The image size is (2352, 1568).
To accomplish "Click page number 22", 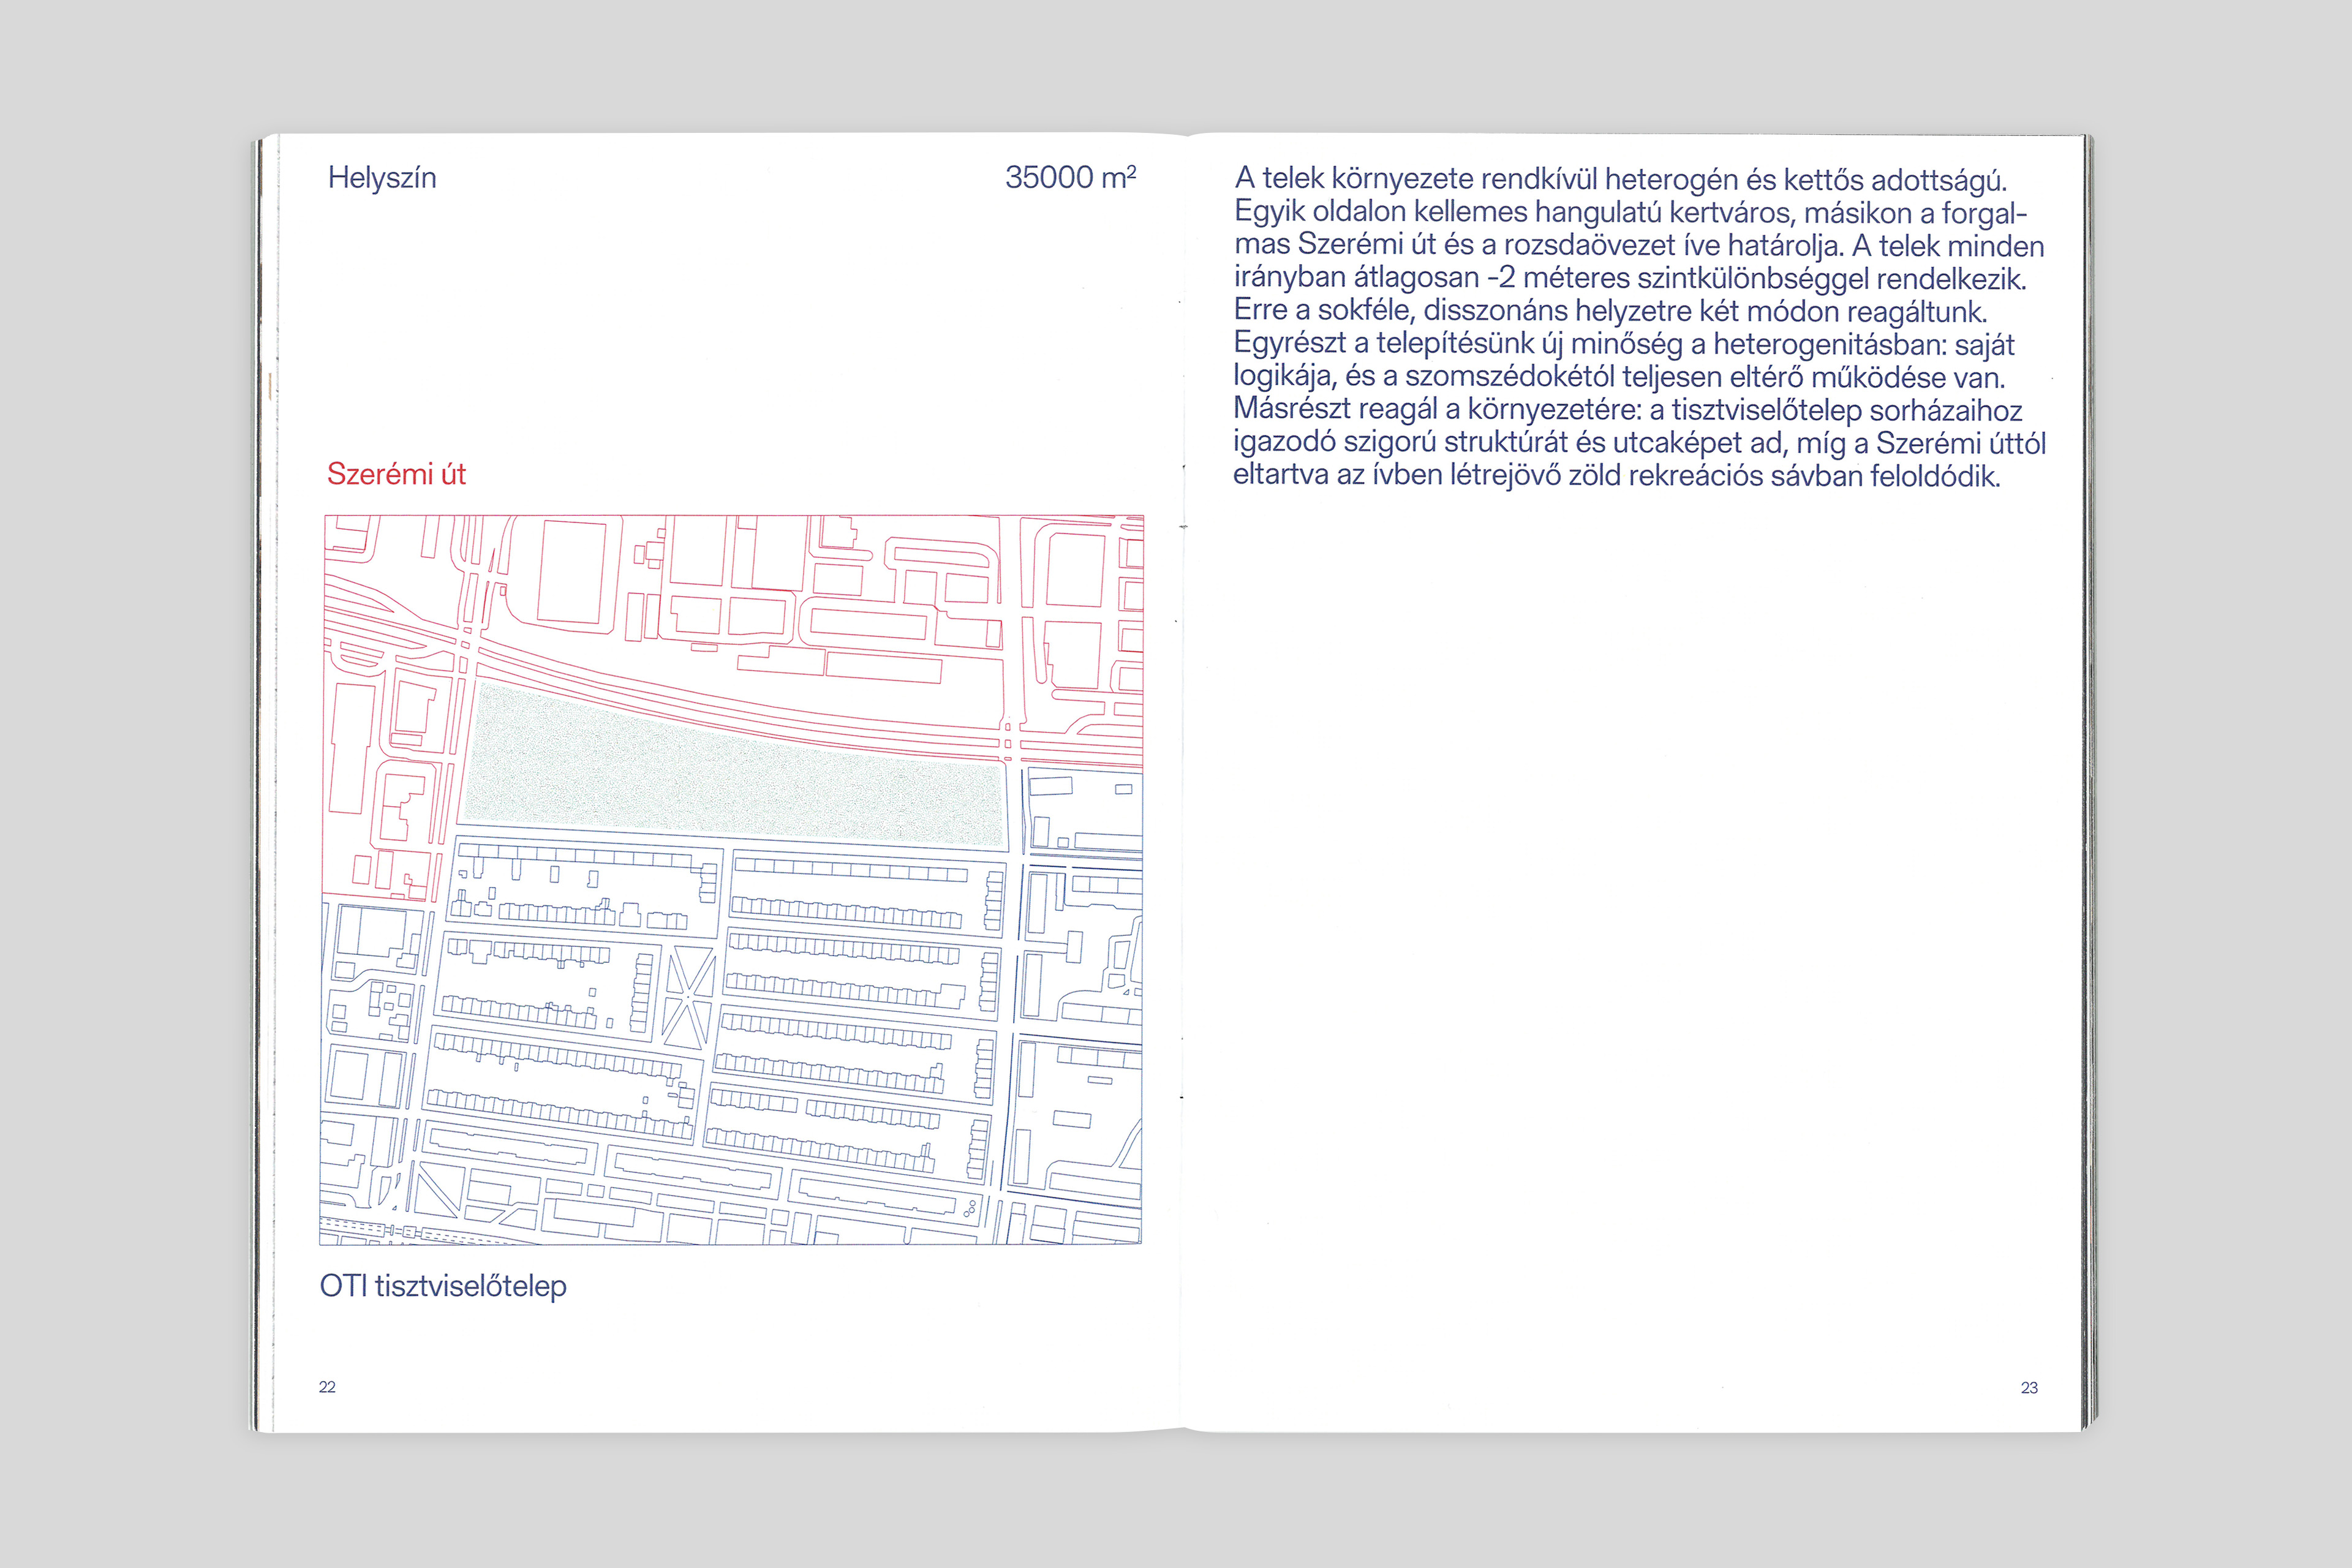I will pyautogui.click(x=327, y=1387).
